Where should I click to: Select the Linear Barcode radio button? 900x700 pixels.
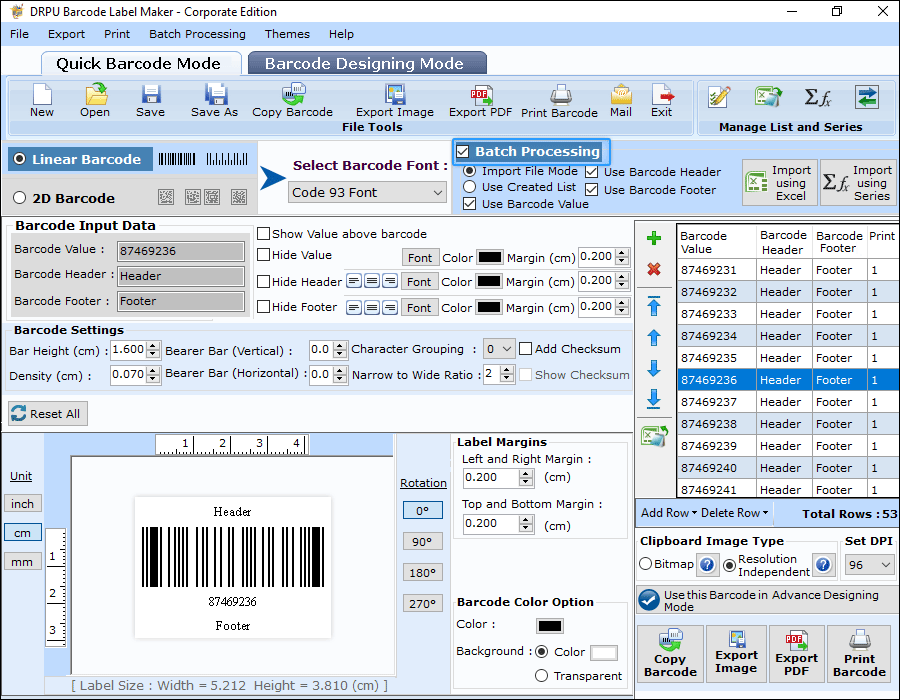[20, 159]
